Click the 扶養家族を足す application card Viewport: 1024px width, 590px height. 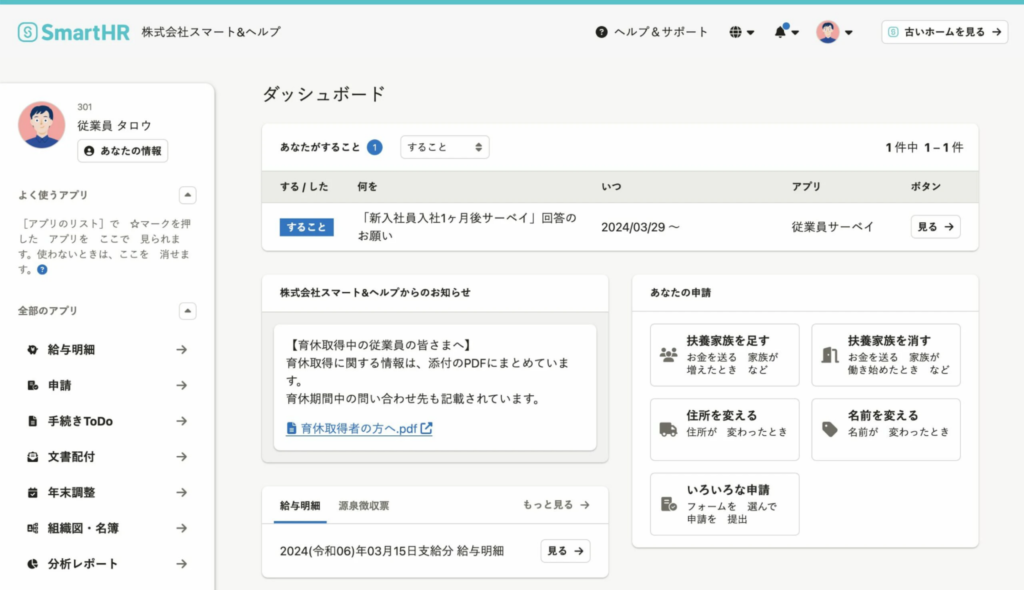click(x=724, y=354)
